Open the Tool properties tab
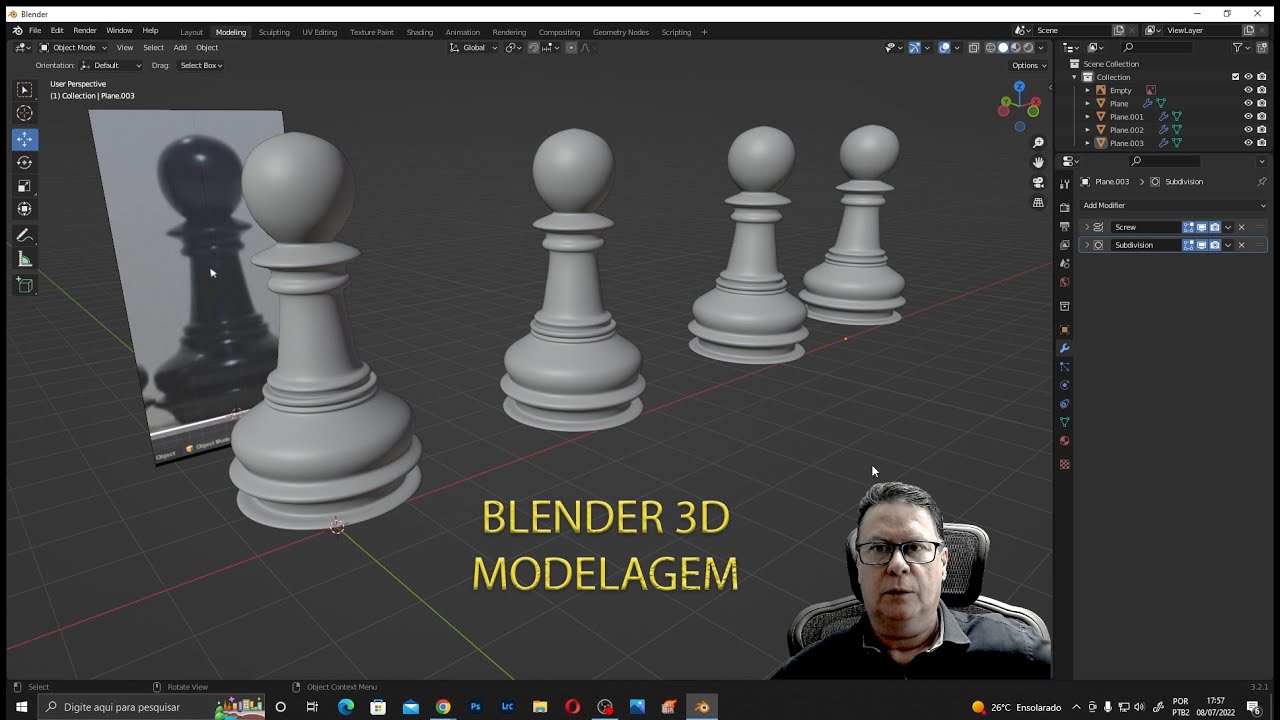This screenshot has height=720, width=1280. (x=1065, y=184)
